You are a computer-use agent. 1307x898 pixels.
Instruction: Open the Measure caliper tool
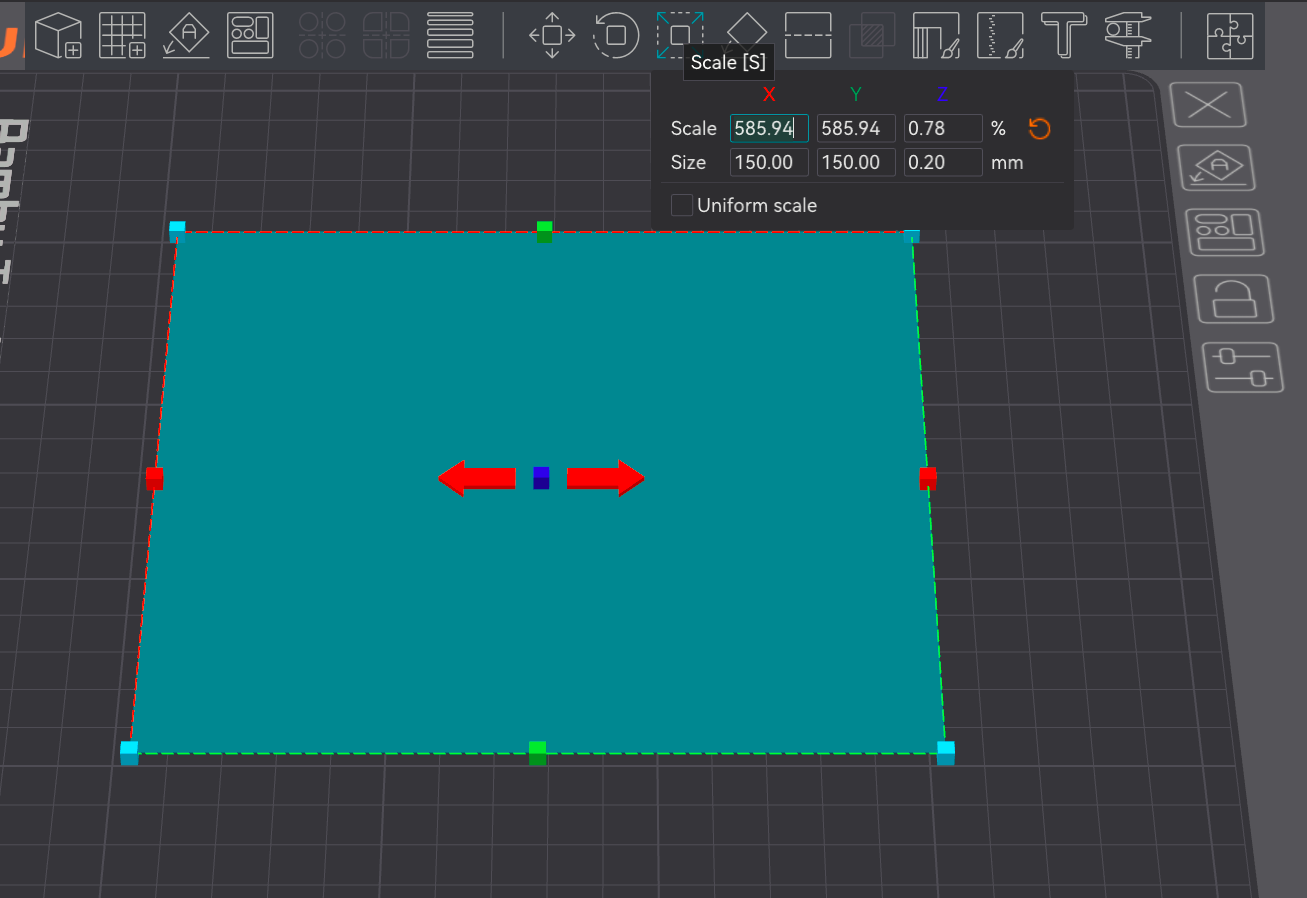pos(1128,35)
